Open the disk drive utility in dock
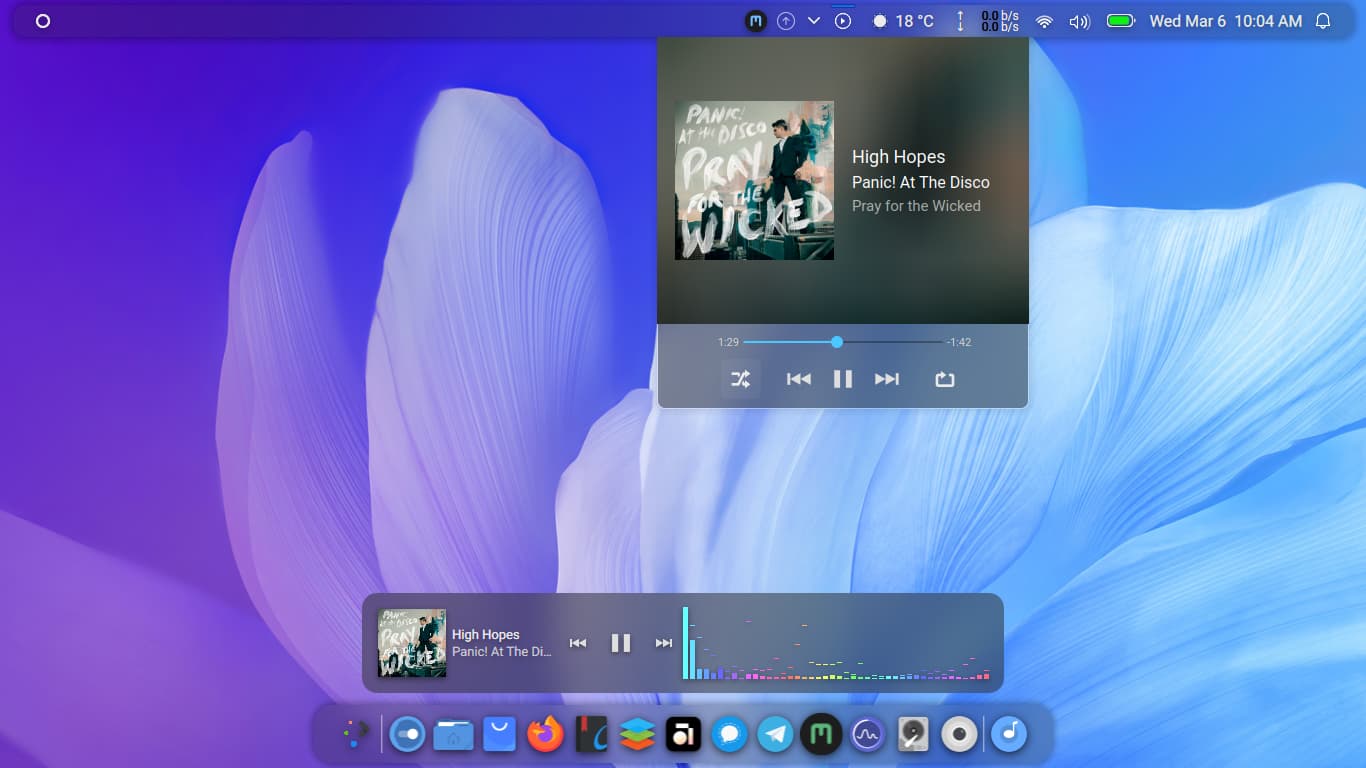 [x=913, y=735]
